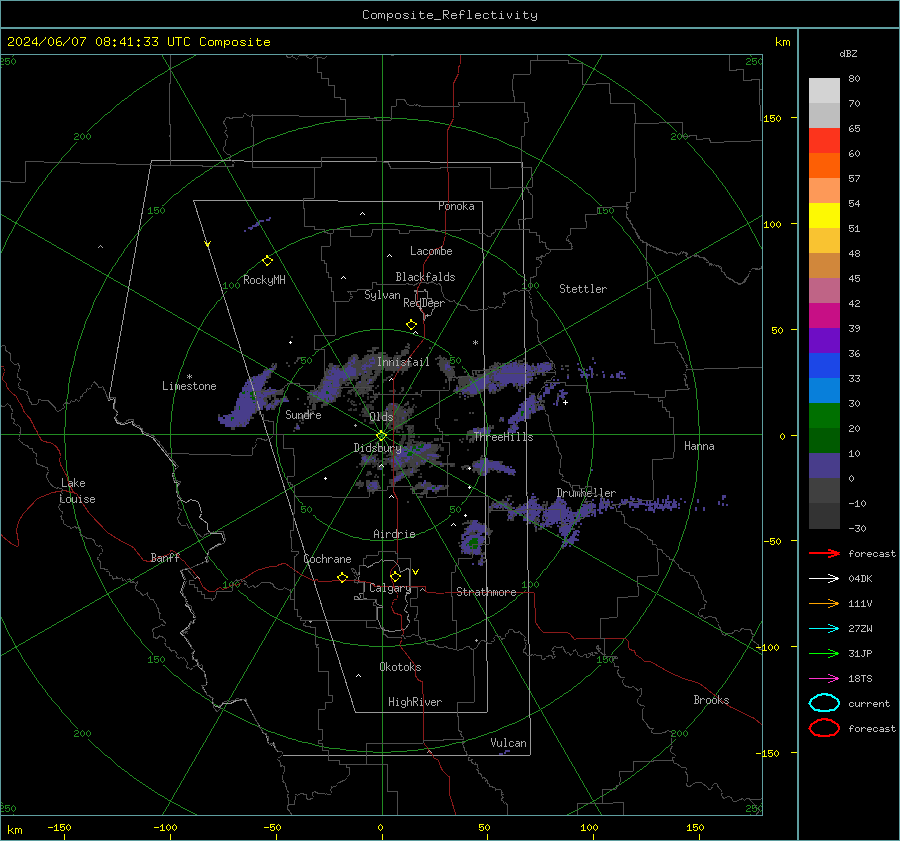
Task: Select the white 04DK arrow legend icon
Action: tap(824, 579)
